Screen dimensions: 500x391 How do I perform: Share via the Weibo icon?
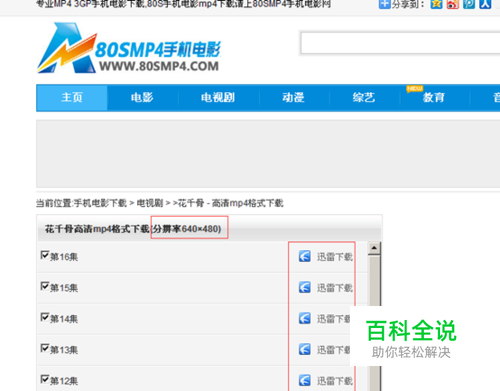pyautogui.click(x=453, y=4)
